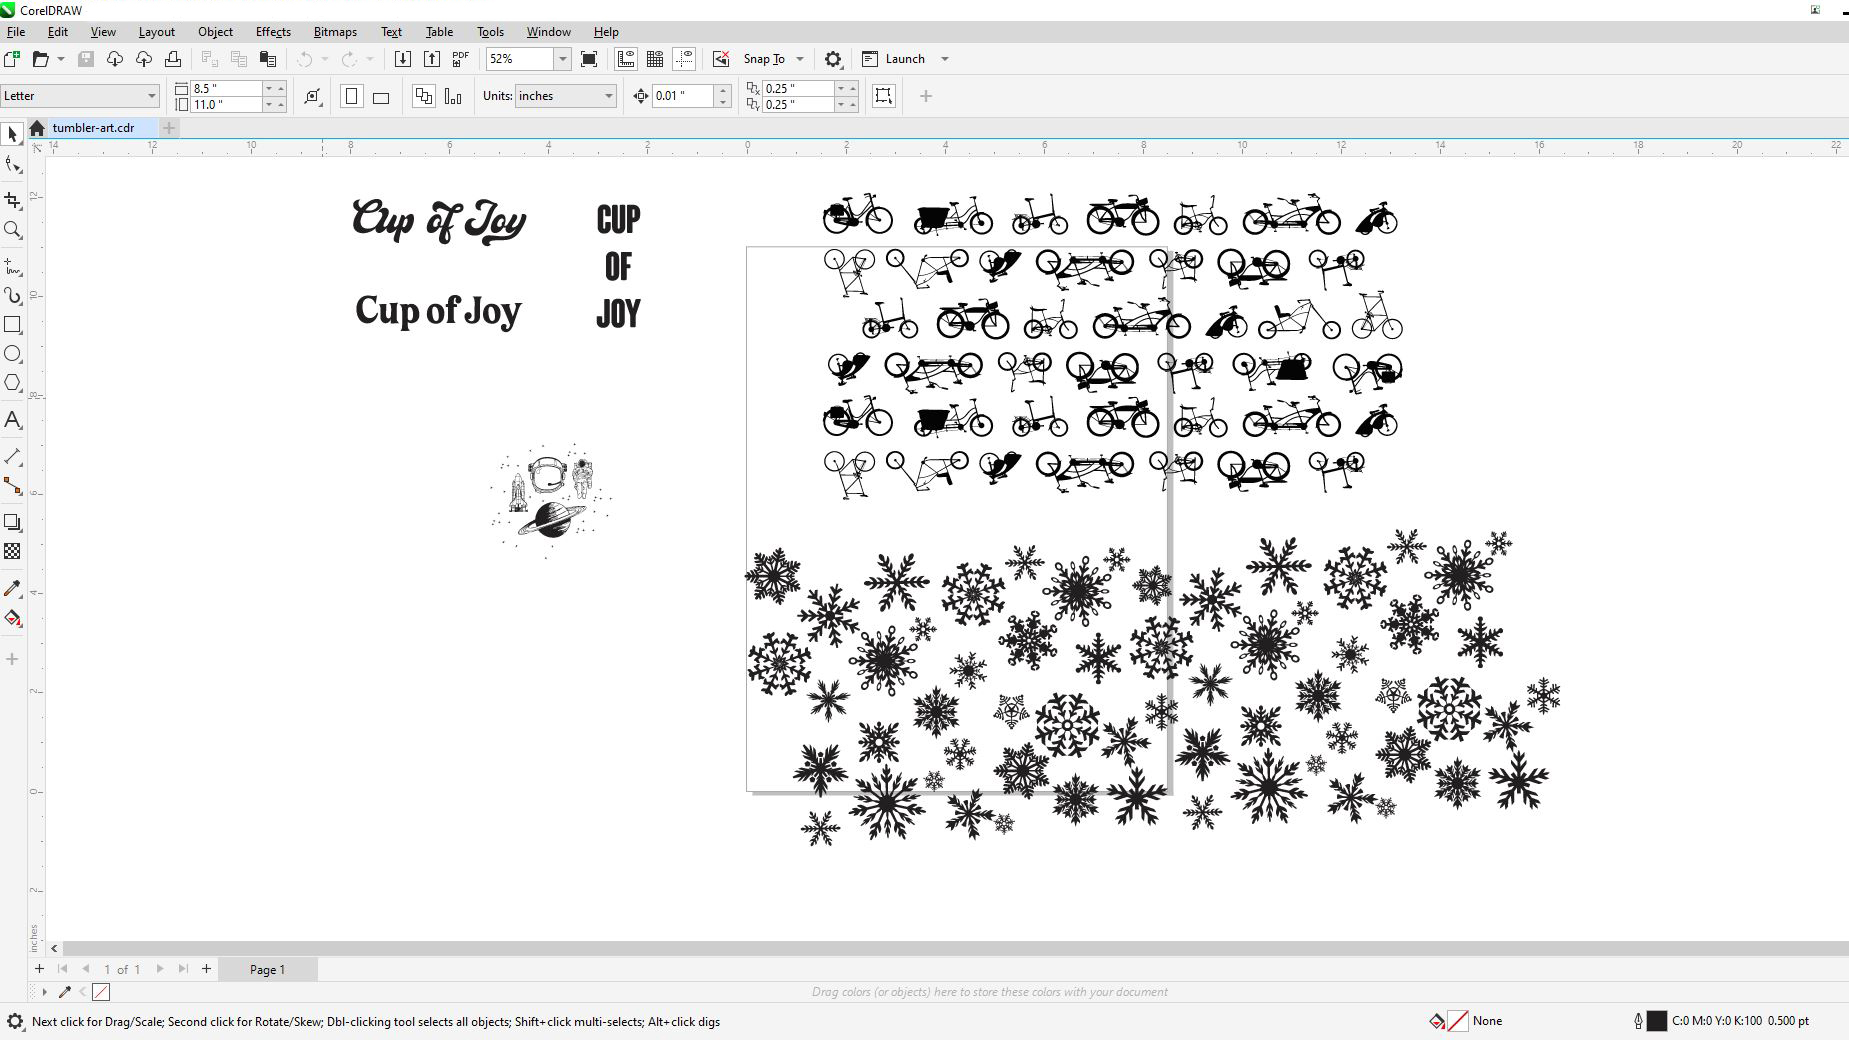Select the Pick tool
Screen dimensions: 1849x1040
point(13,134)
